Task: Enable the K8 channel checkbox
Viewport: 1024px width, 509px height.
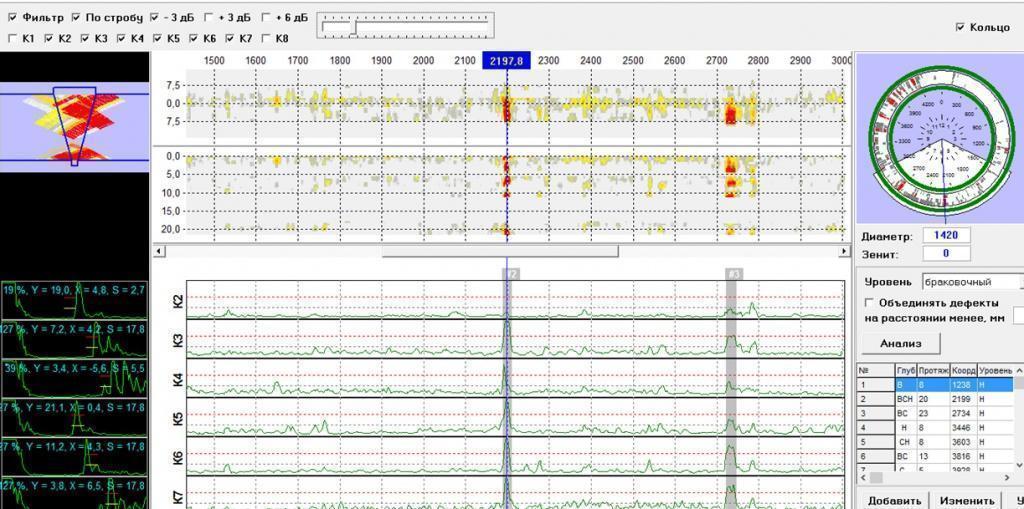Action: (x=265, y=38)
